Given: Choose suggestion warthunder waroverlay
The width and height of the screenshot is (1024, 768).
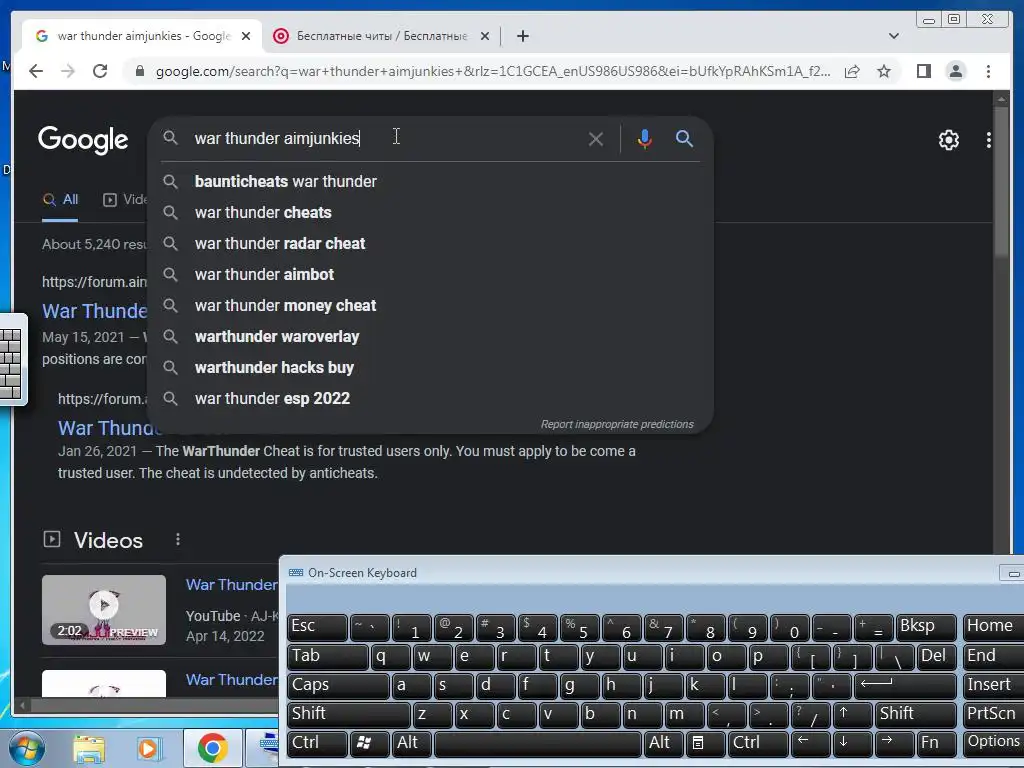Looking at the screenshot, I should pos(430,336).
